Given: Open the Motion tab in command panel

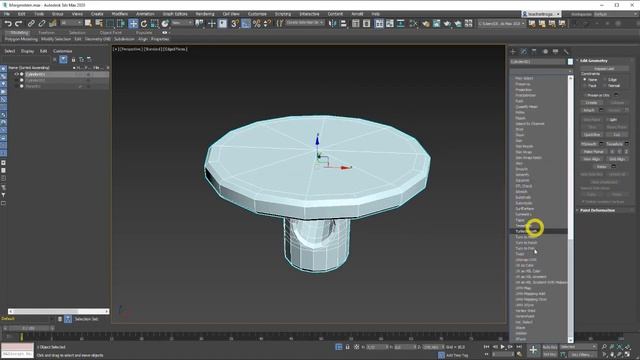Looking at the screenshot, I should tap(545, 51).
